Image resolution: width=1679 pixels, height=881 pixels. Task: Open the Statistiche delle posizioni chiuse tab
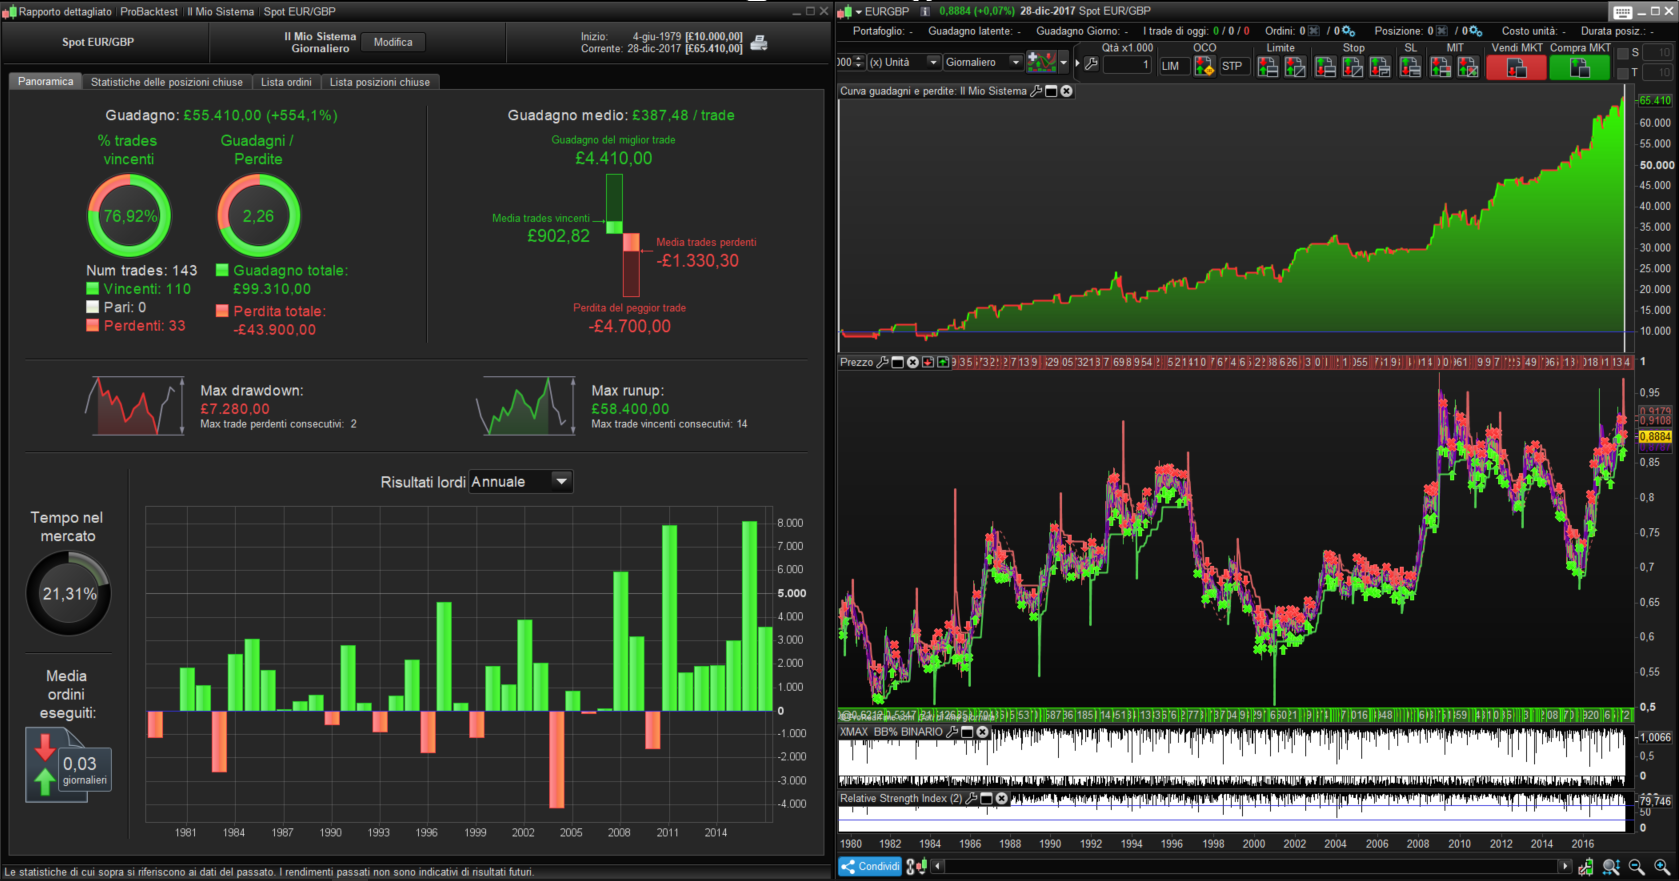point(167,82)
